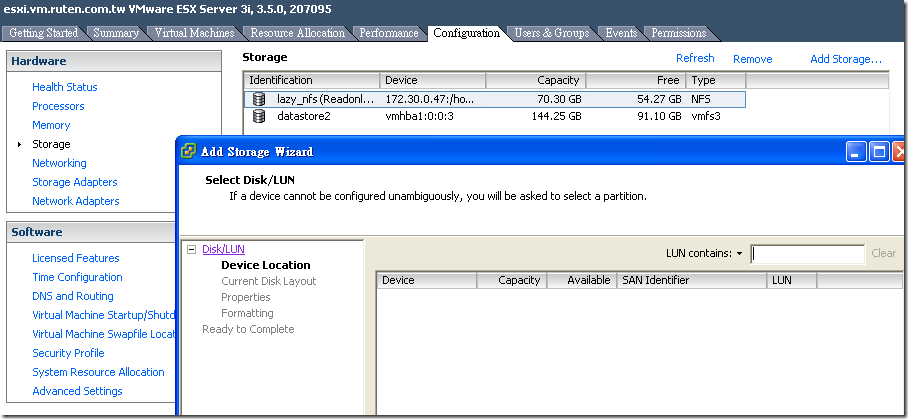The height and width of the screenshot is (419, 908).
Task: Sort wizard list by SAN Identifier column
Action: (x=691, y=281)
